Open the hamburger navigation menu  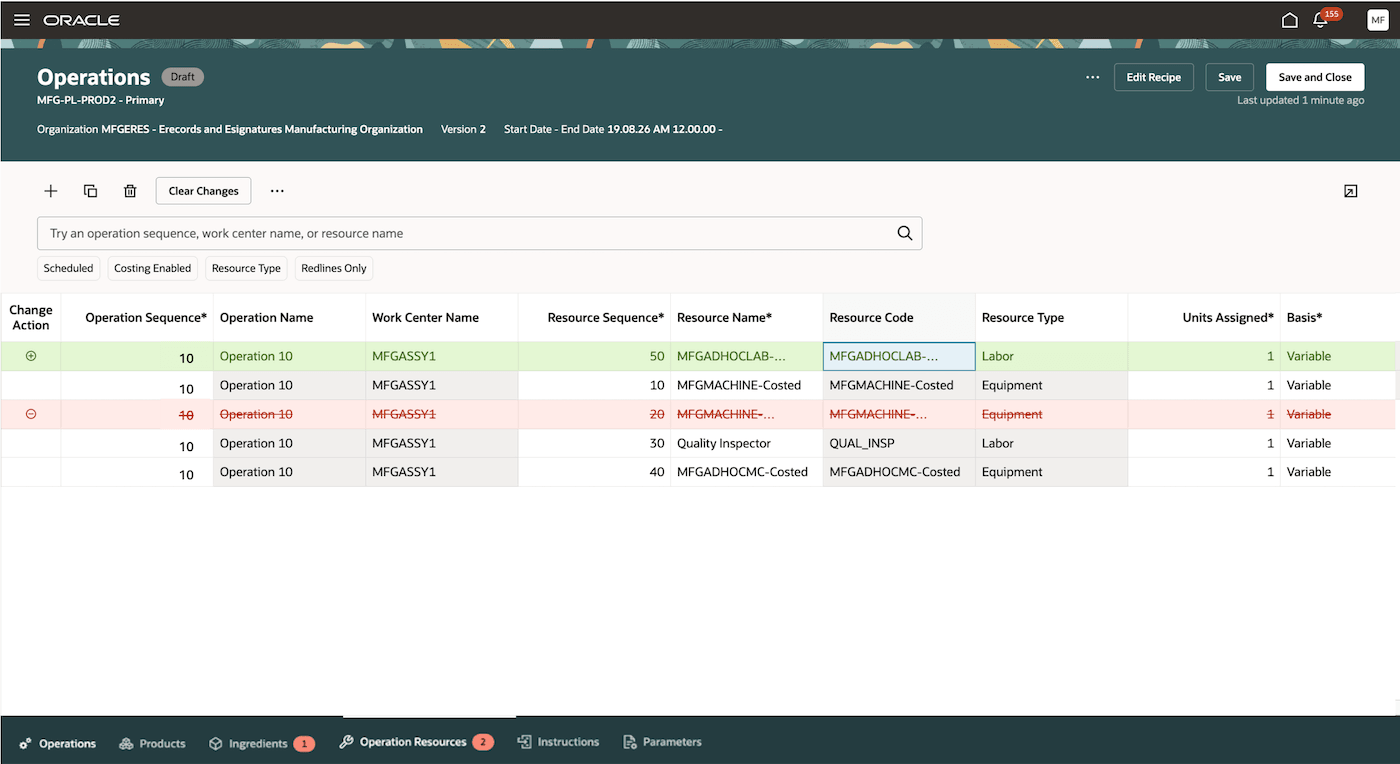[x=22, y=20]
